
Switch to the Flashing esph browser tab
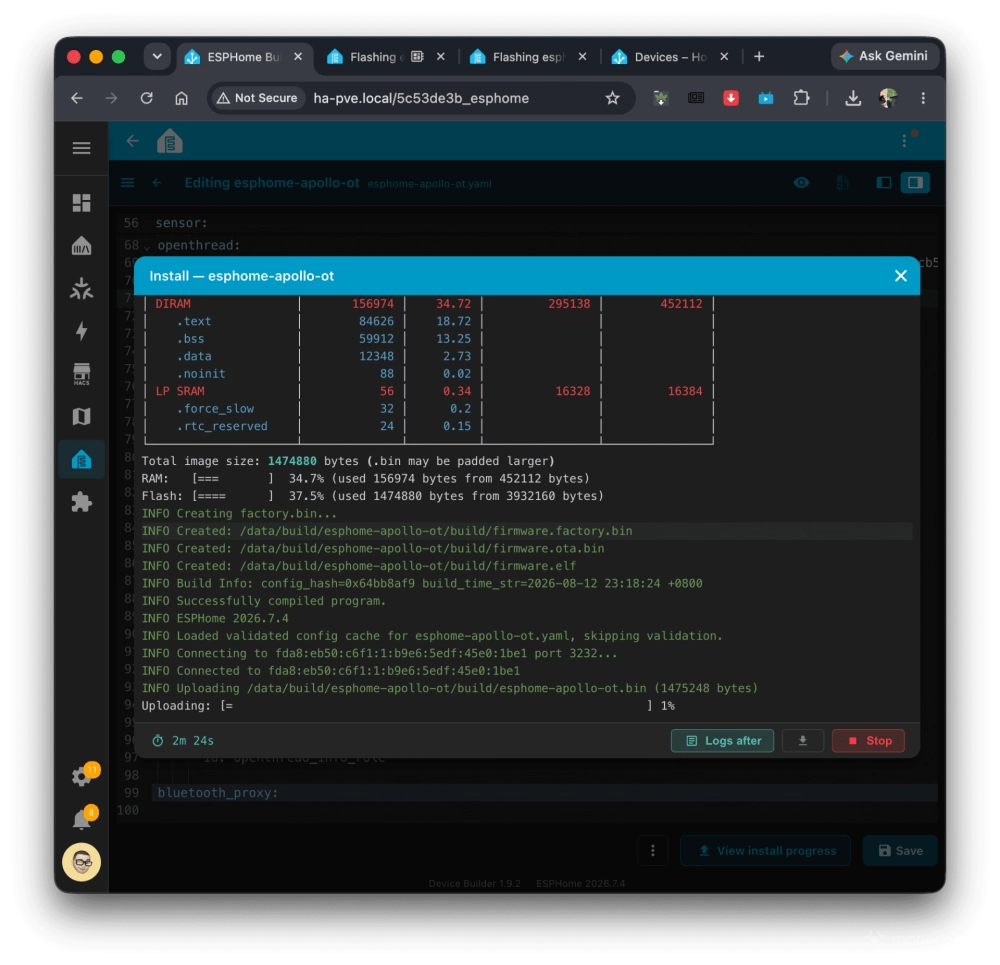tap(528, 57)
